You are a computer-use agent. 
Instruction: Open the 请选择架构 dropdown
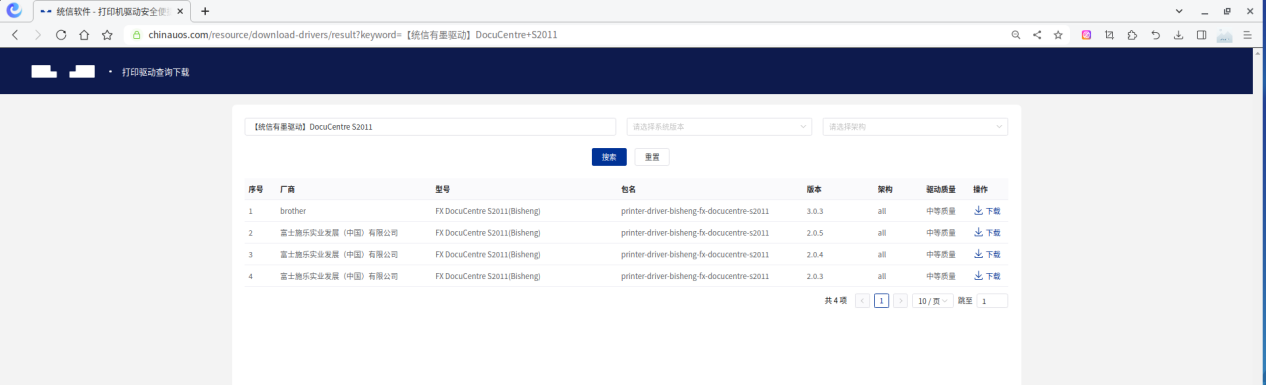pyautogui.click(x=915, y=127)
